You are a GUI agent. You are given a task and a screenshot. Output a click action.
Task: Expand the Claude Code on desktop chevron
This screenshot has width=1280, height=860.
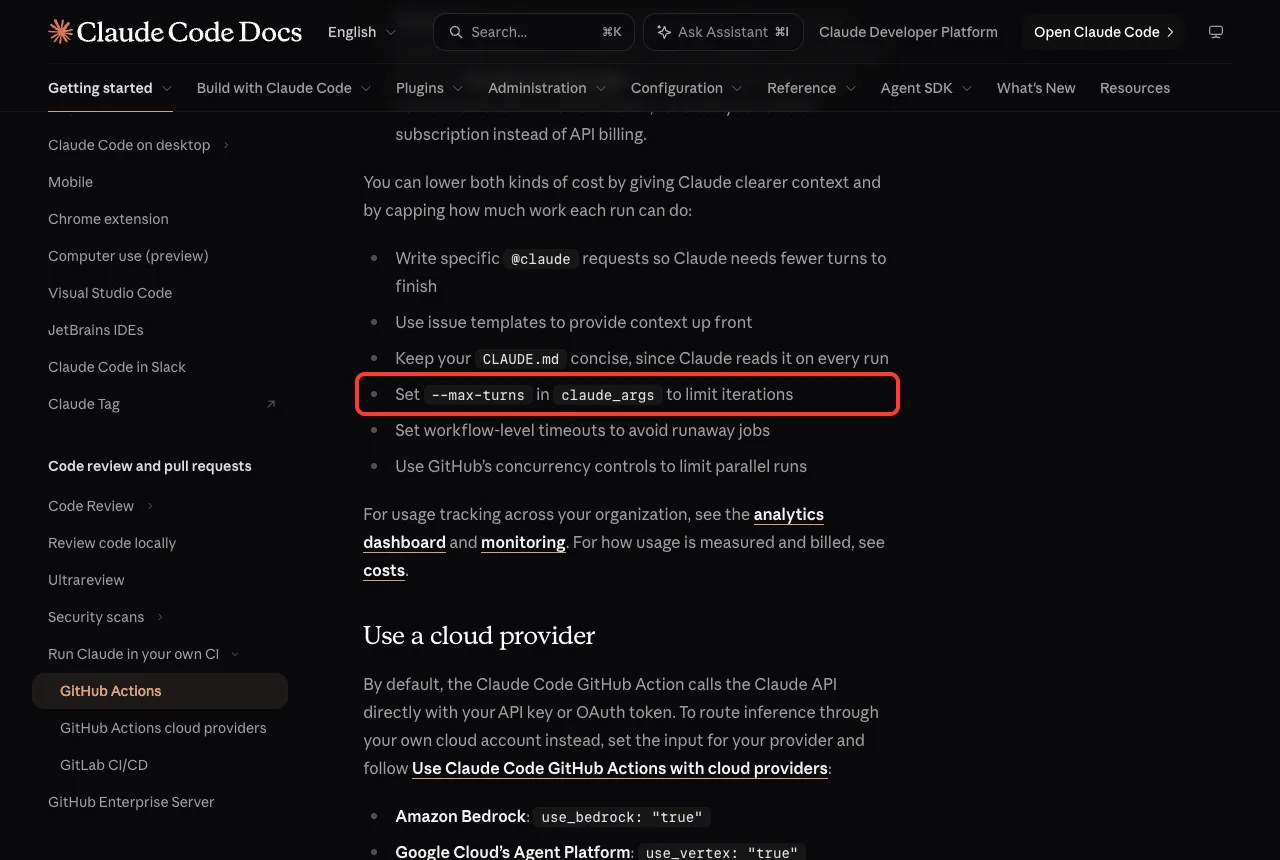pyautogui.click(x=226, y=145)
